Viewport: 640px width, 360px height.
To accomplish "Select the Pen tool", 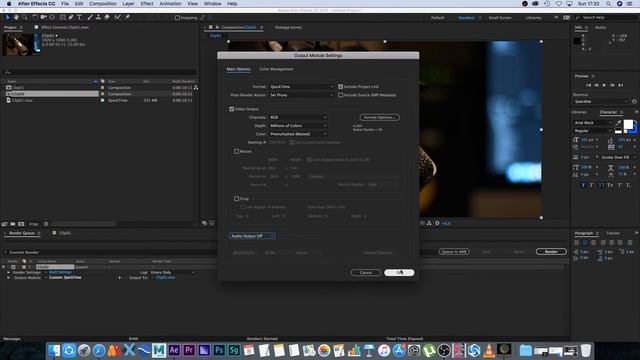I will point(71,17).
